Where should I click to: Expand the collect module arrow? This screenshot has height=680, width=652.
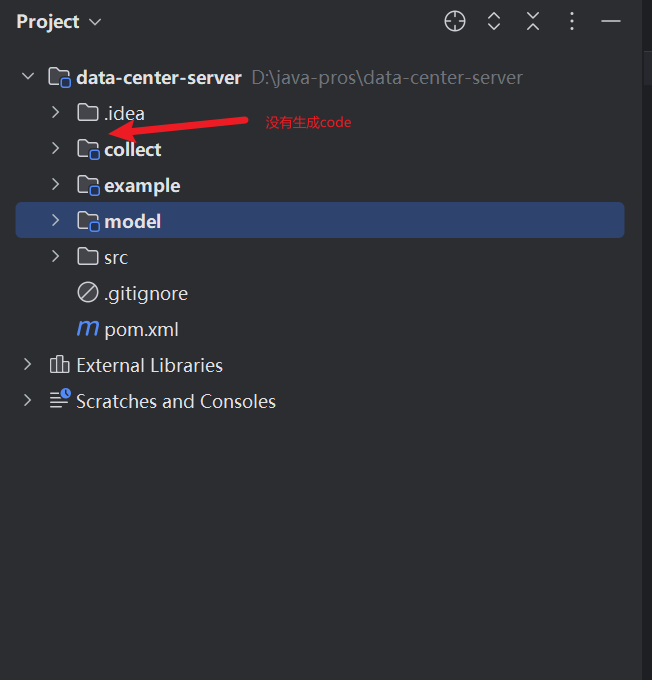click(x=55, y=149)
